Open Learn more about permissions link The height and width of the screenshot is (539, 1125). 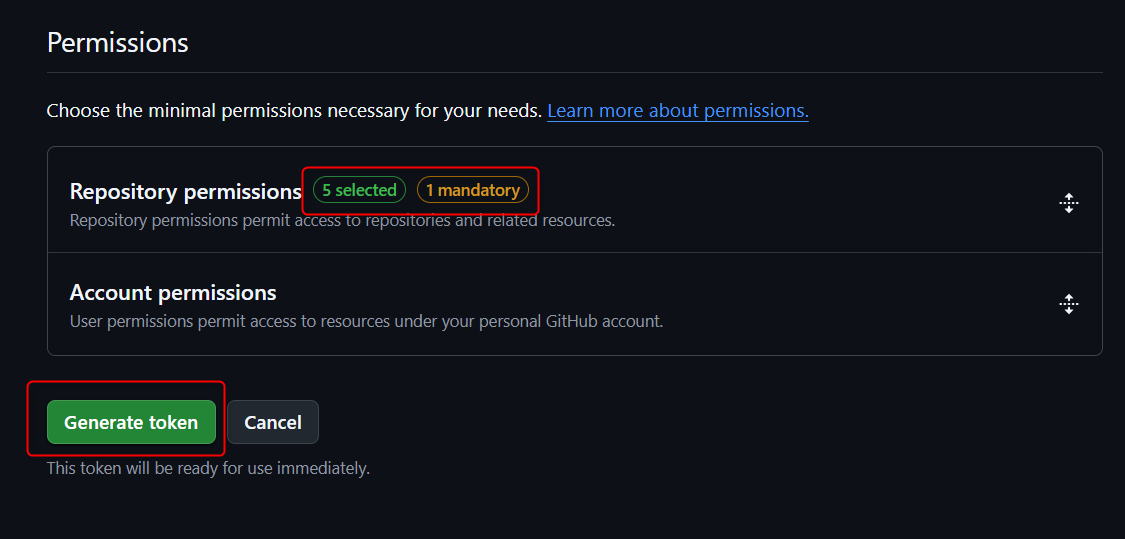point(678,111)
